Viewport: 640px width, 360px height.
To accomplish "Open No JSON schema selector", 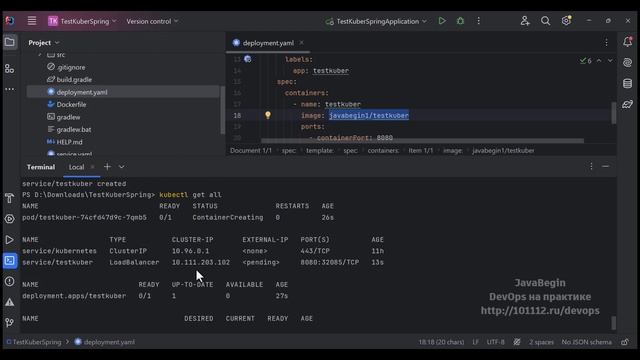I will (x=587, y=342).
